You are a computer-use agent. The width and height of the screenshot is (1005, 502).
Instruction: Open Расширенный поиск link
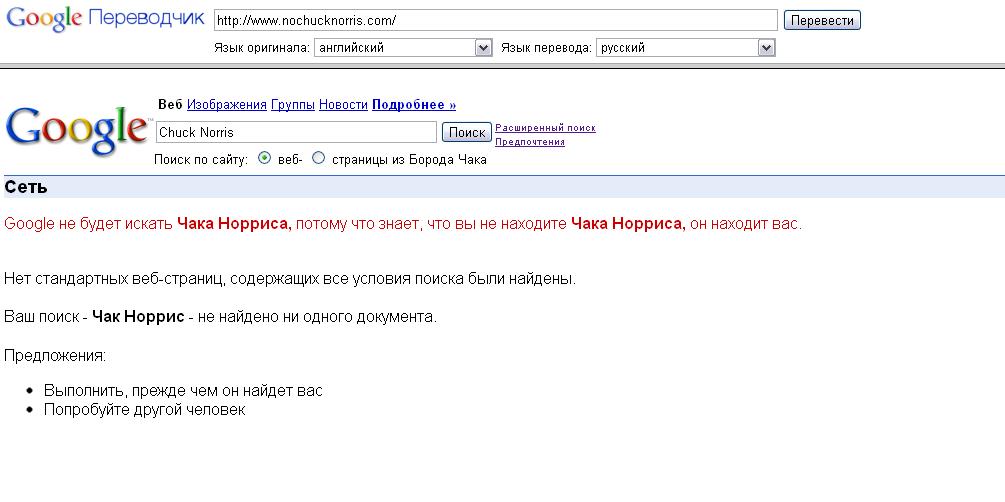click(x=545, y=128)
